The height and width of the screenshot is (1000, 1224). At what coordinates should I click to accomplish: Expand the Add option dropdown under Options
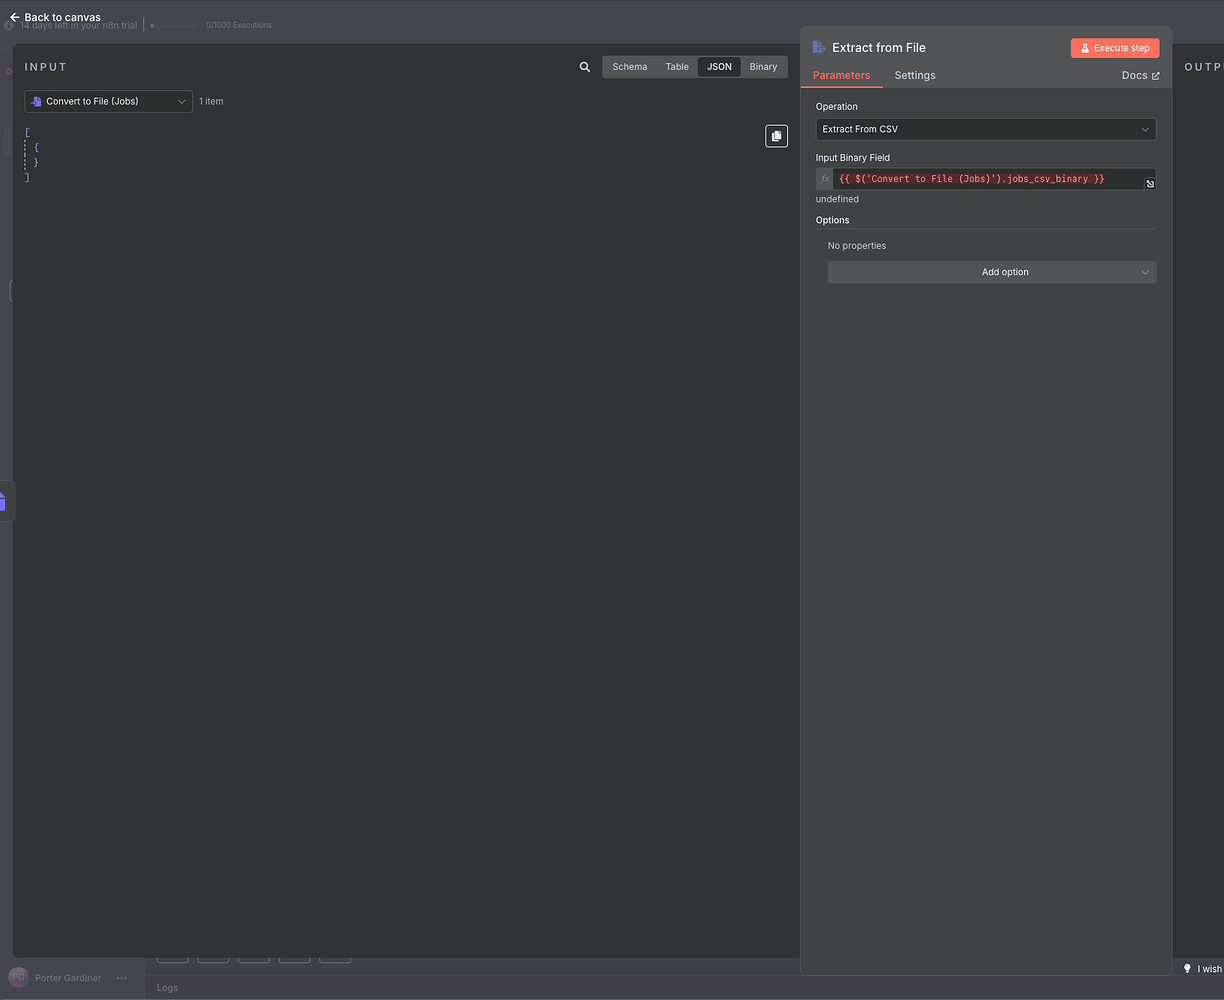point(991,271)
